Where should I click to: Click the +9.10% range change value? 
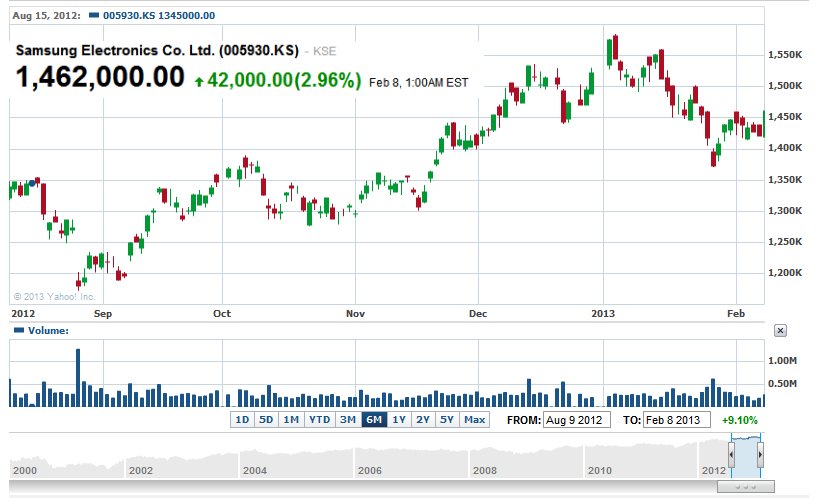point(740,420)
